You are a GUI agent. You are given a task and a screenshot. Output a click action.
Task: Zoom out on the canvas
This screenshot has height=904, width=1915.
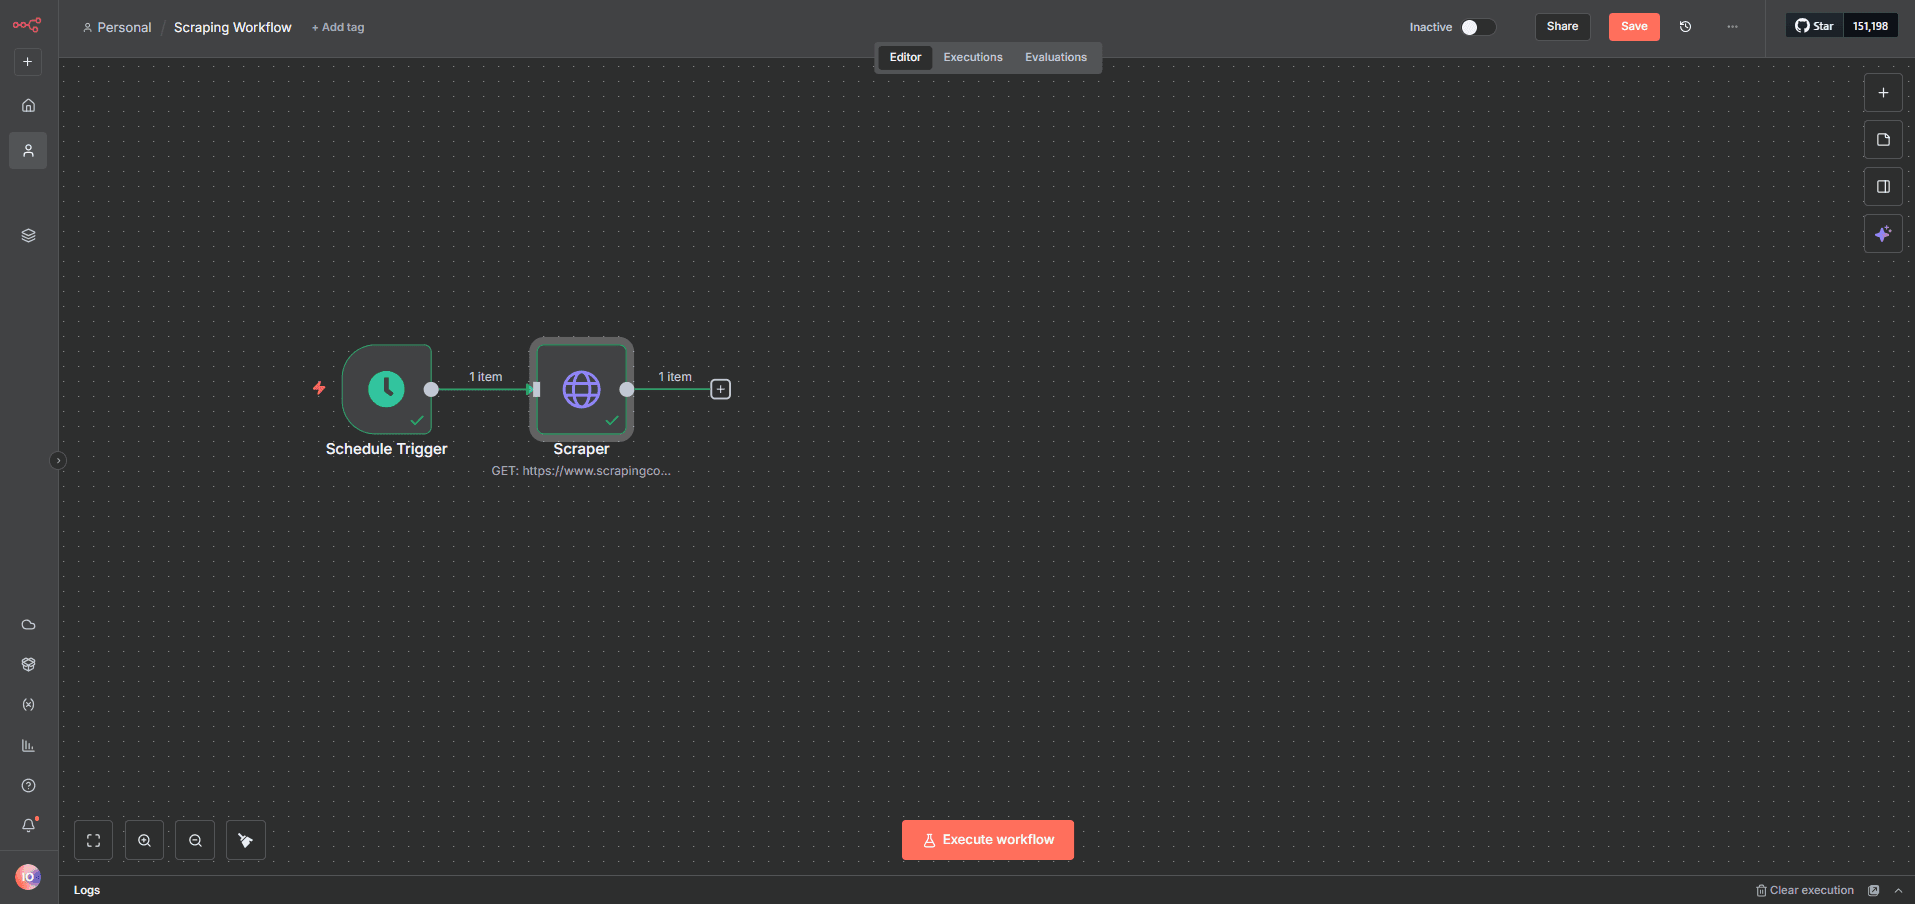tap(195, 841)
